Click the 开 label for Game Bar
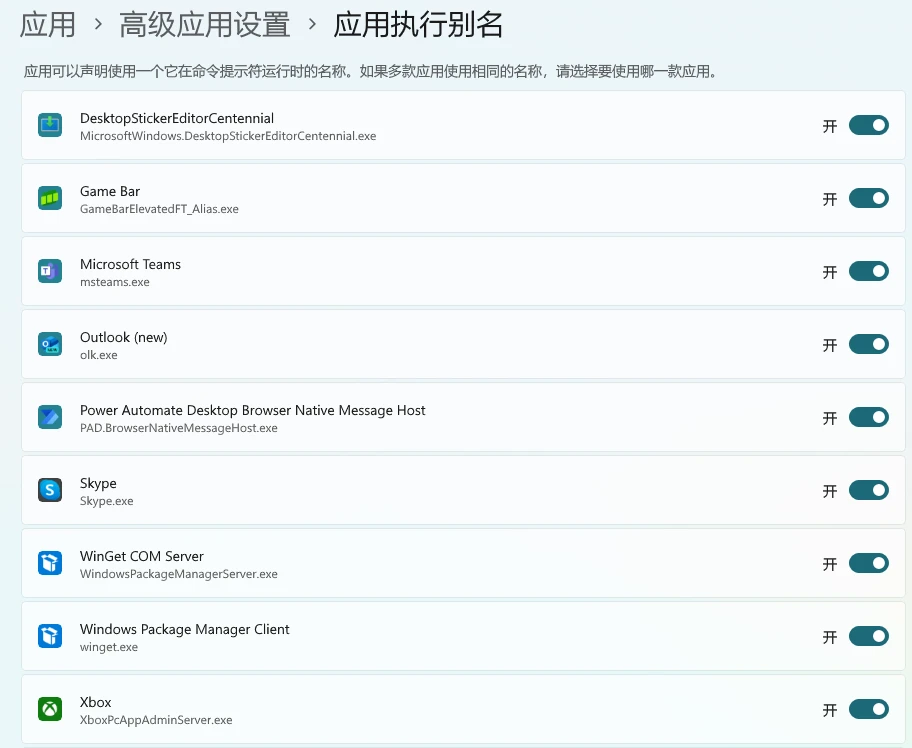This screenshot has width=912, height=748. point(829,200)
